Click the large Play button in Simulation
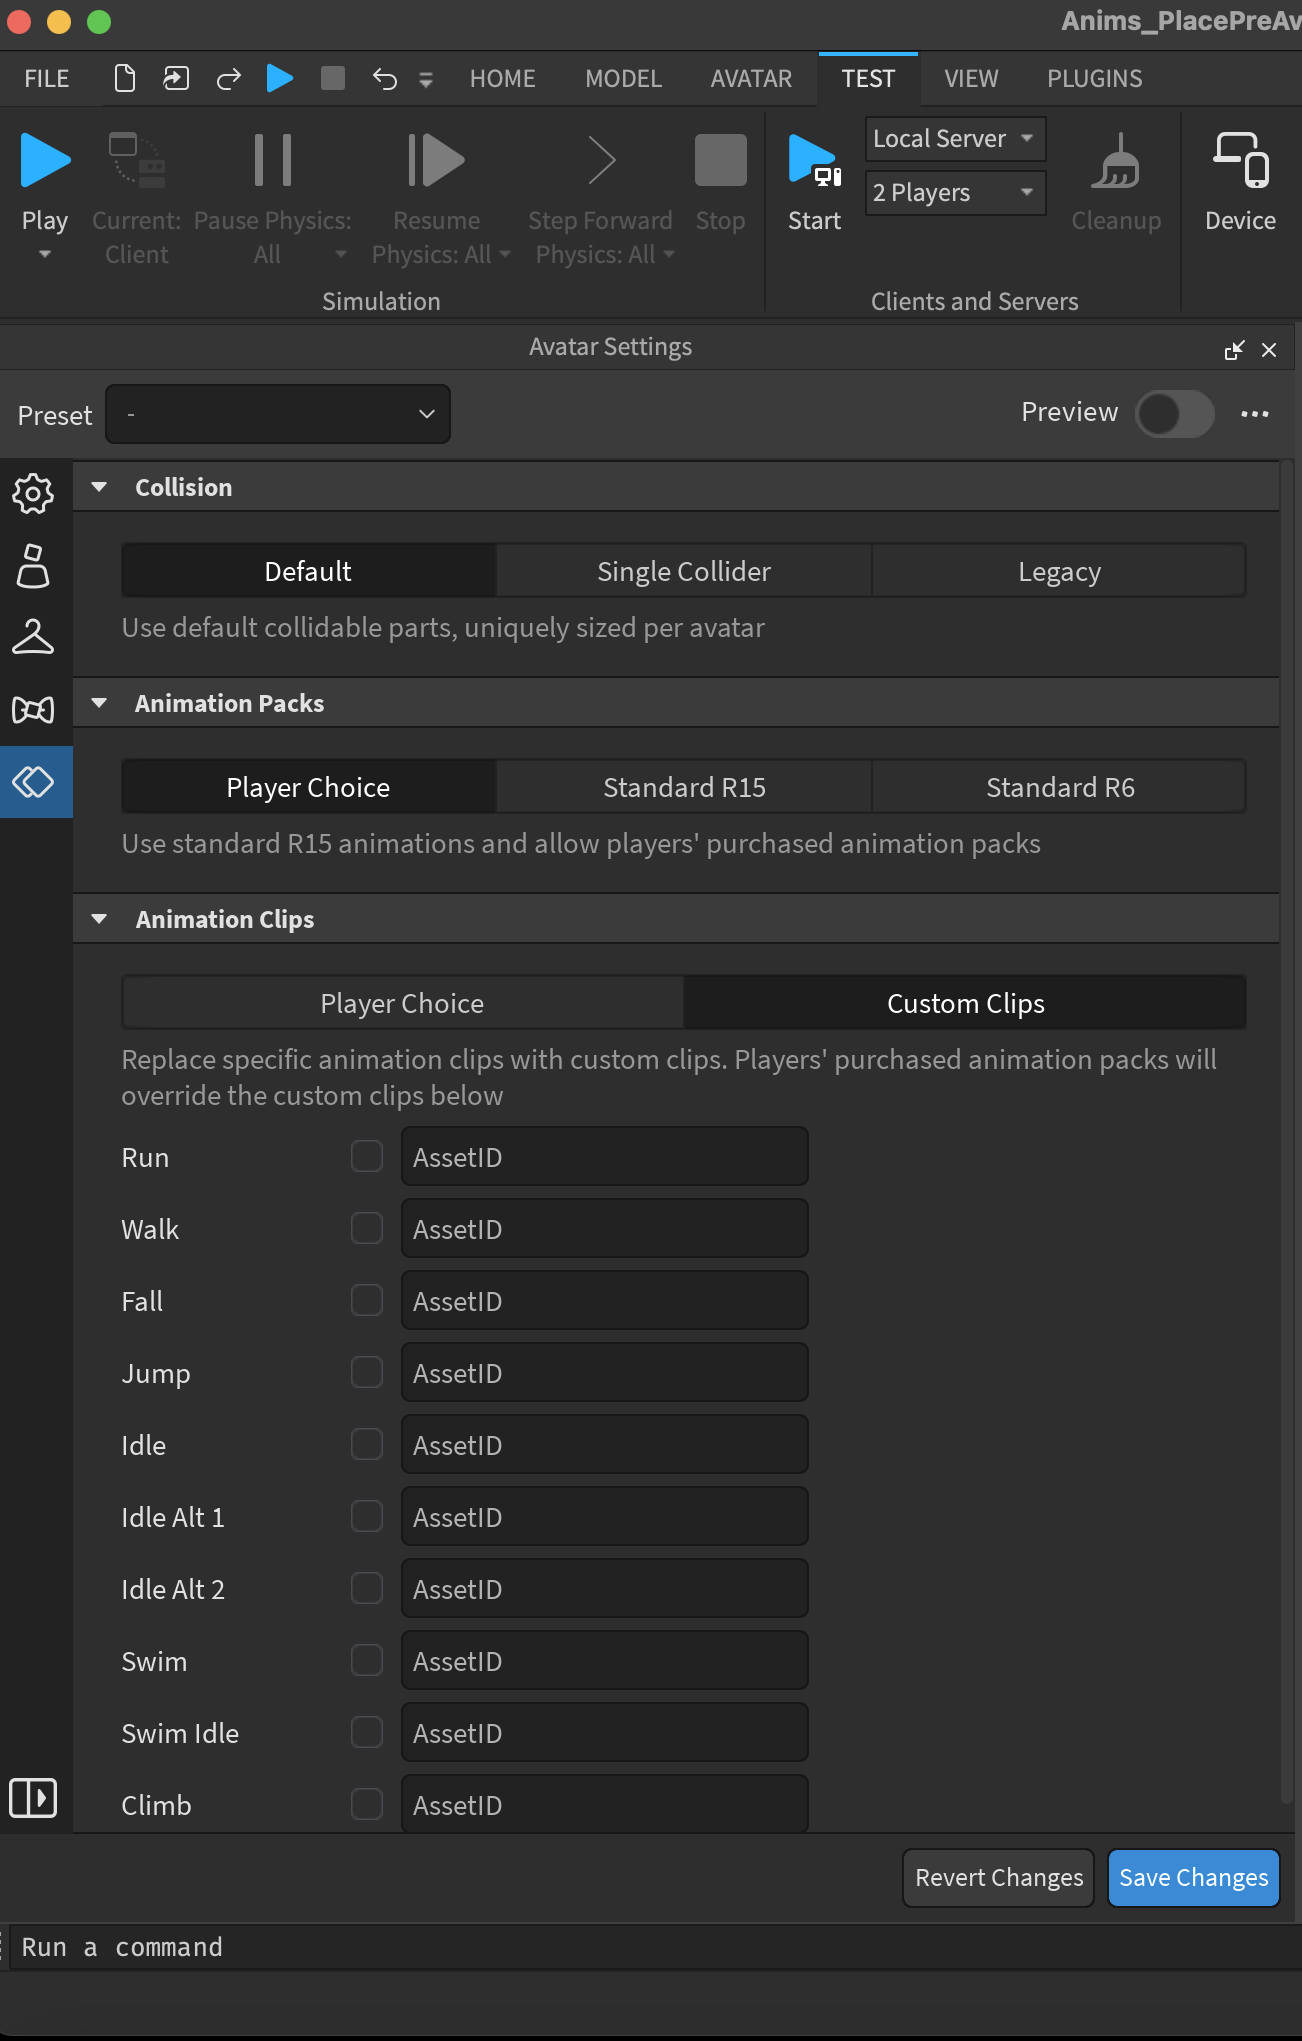Image resolution: width=1302 pixels, height=2041 pixels. pos(45,160)
